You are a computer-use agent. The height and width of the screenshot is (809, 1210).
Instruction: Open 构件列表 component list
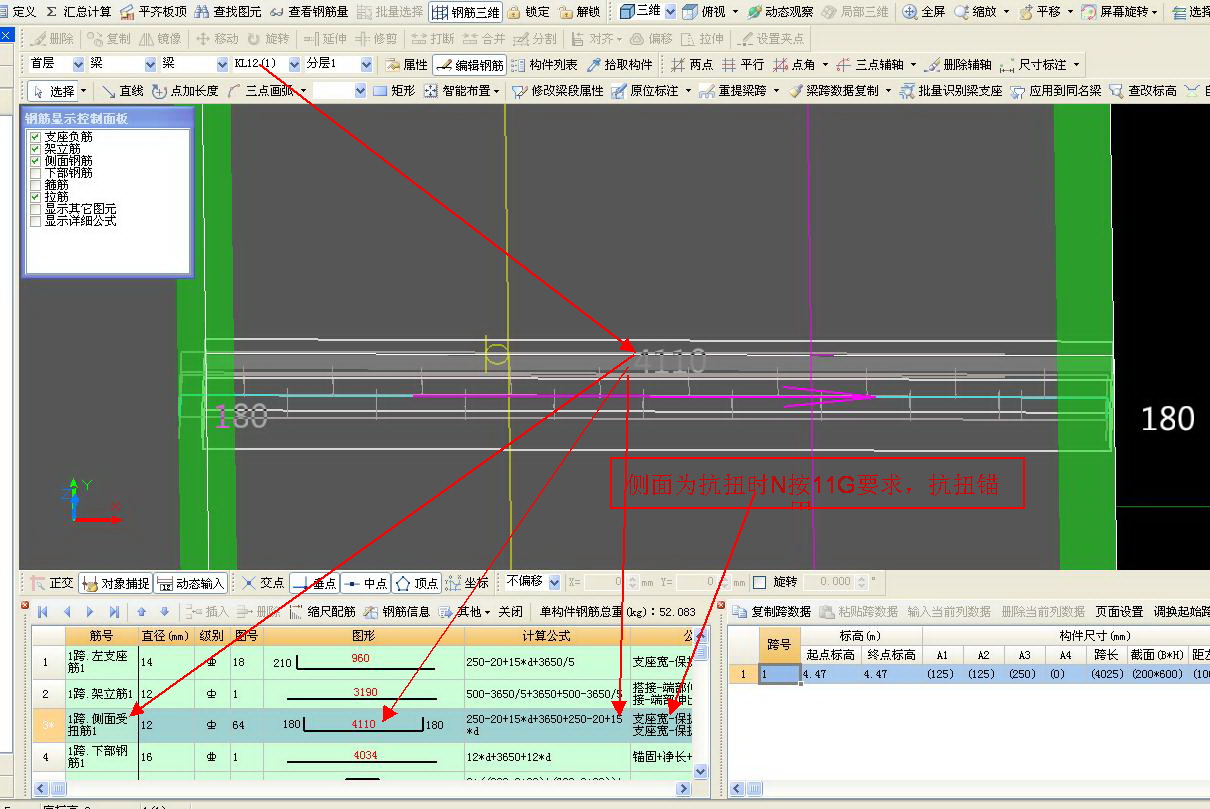(543, 64)
